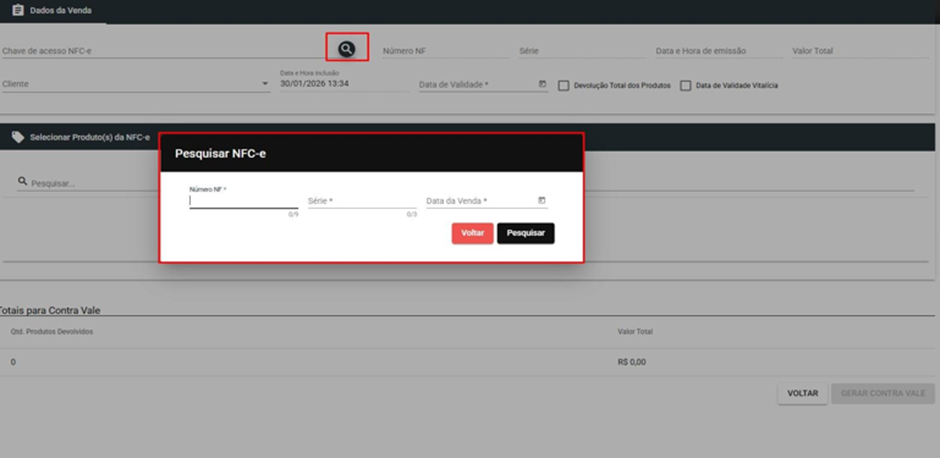The image size is (940, 458).
Task: Click the 0 returned products quantity value
Action: tap(13, 362)
